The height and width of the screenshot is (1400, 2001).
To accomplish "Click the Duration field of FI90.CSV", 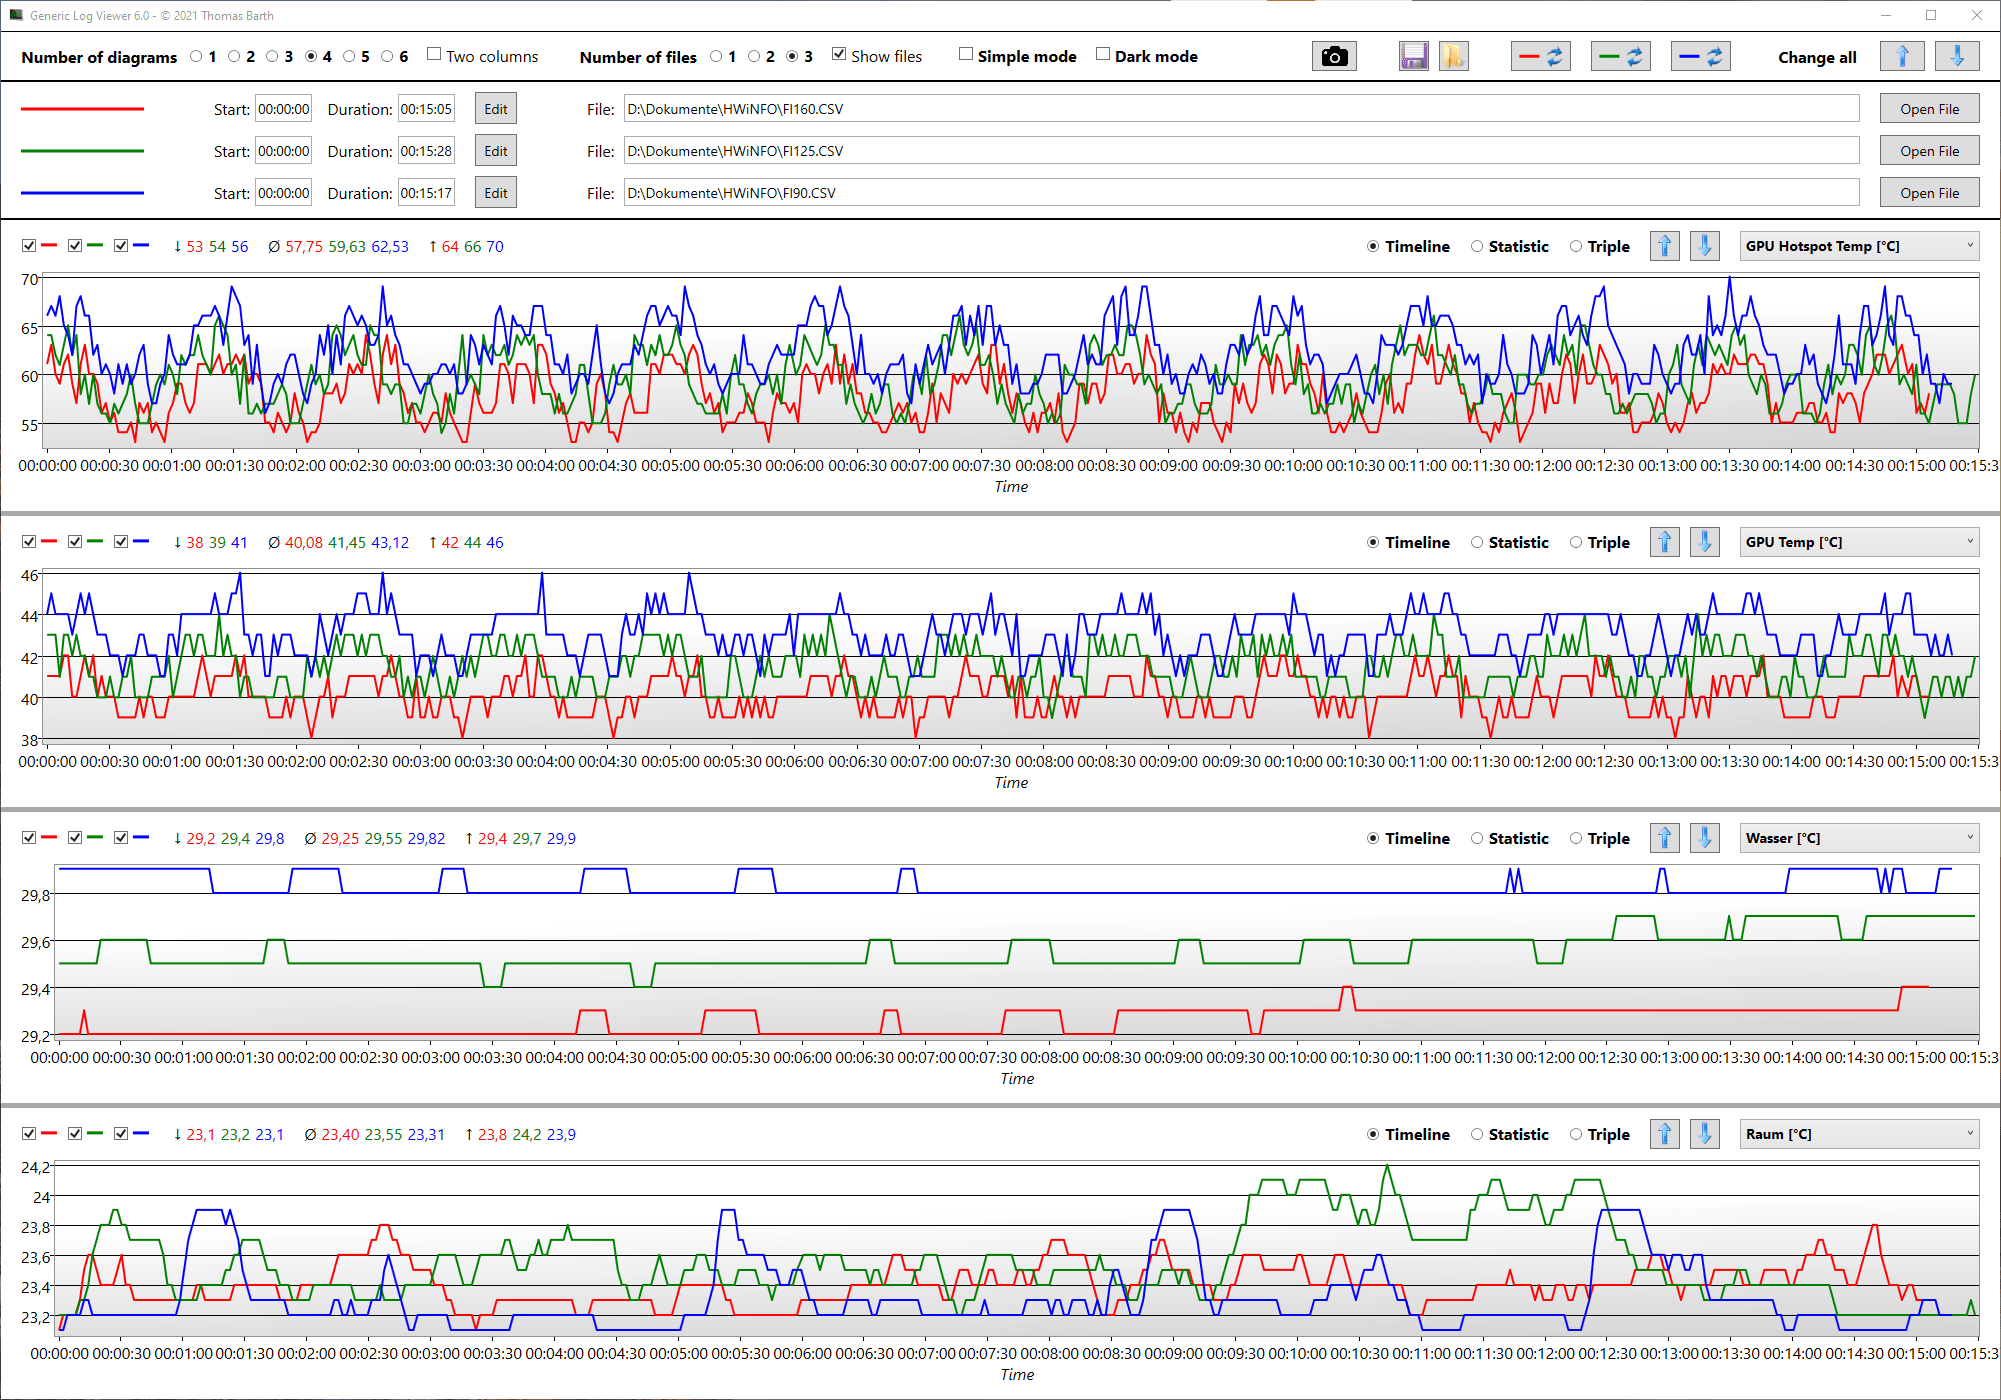I will (x=426, y=193).
